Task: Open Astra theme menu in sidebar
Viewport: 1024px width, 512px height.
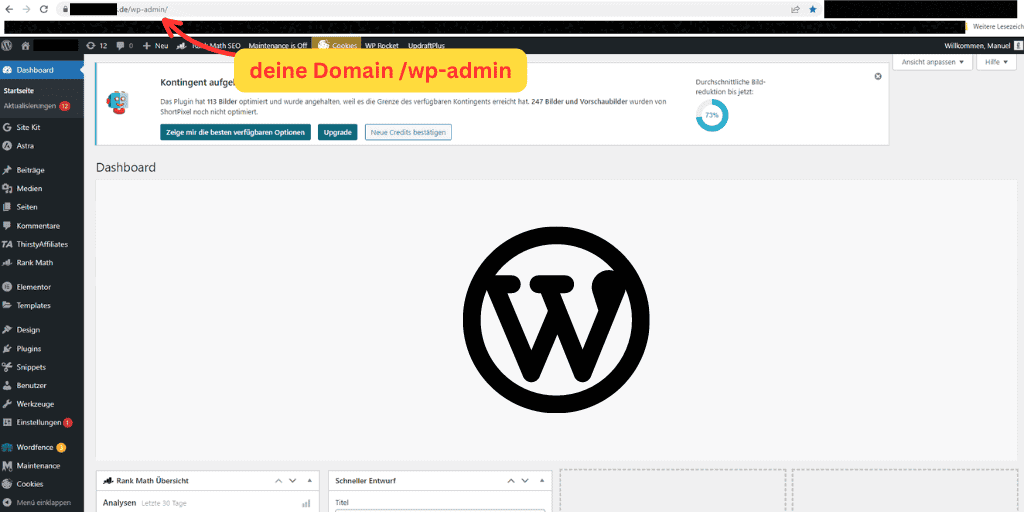Action: (42, 146)
